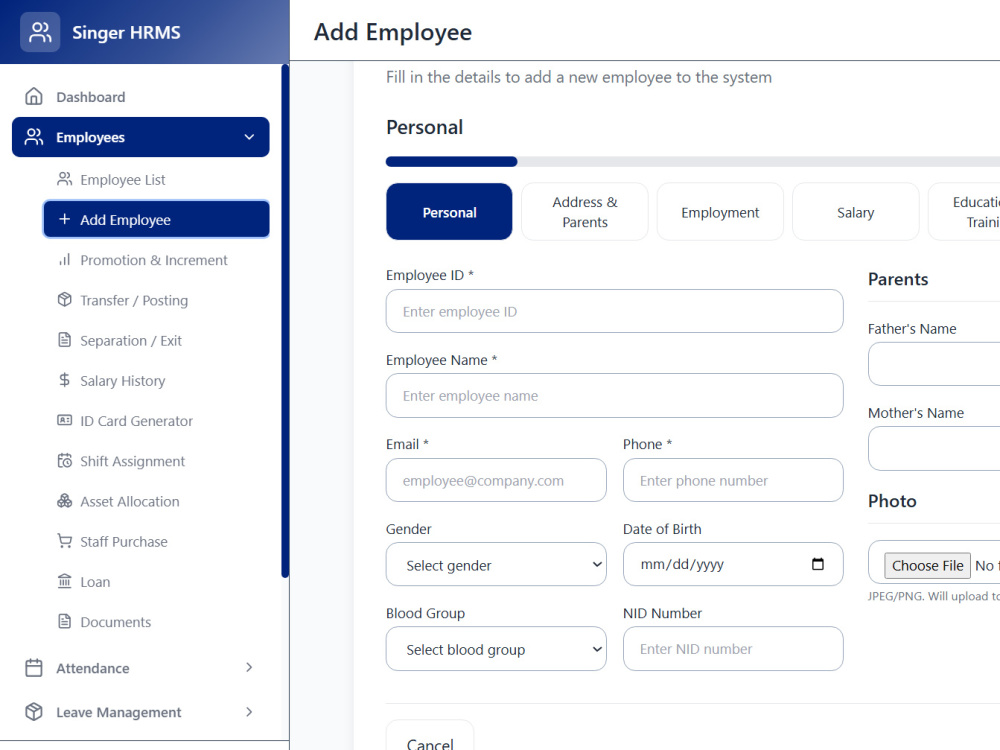Focus the Date of Birth field
The width and height of the screenshot is (1000, 750).
pos(733,564)
